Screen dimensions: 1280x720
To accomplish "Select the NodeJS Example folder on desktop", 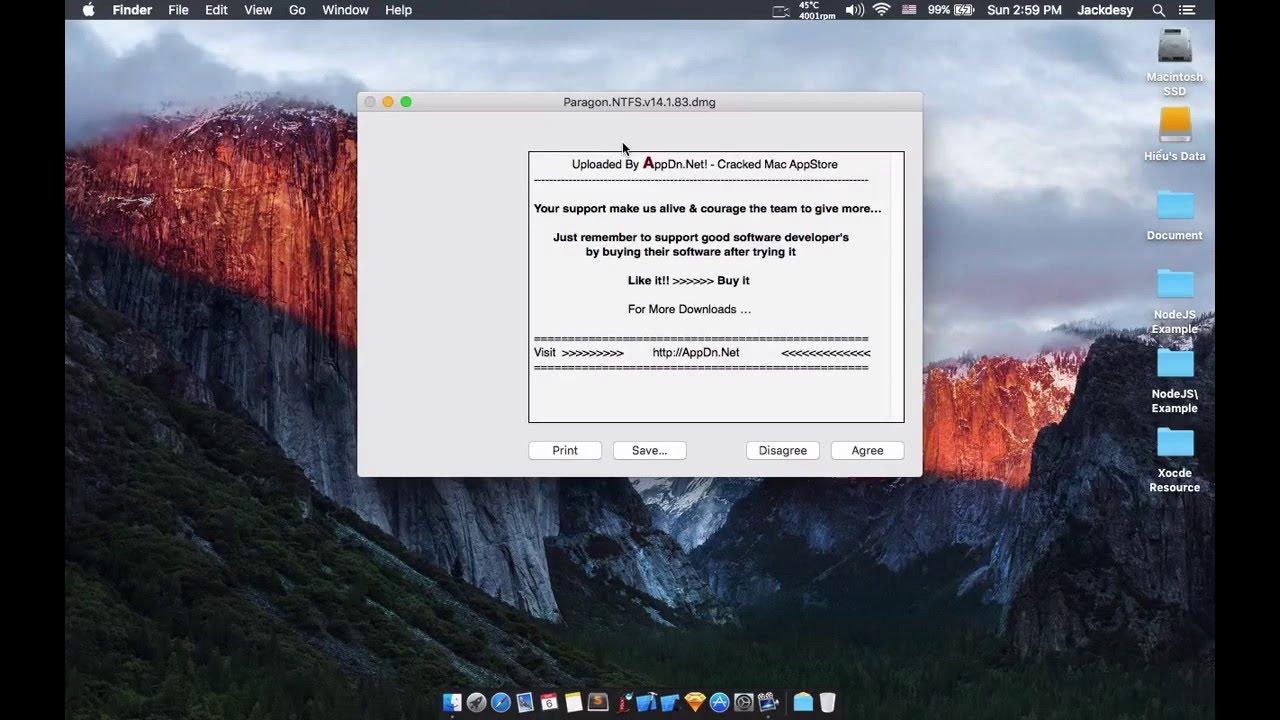I will tap(1175, 284).
